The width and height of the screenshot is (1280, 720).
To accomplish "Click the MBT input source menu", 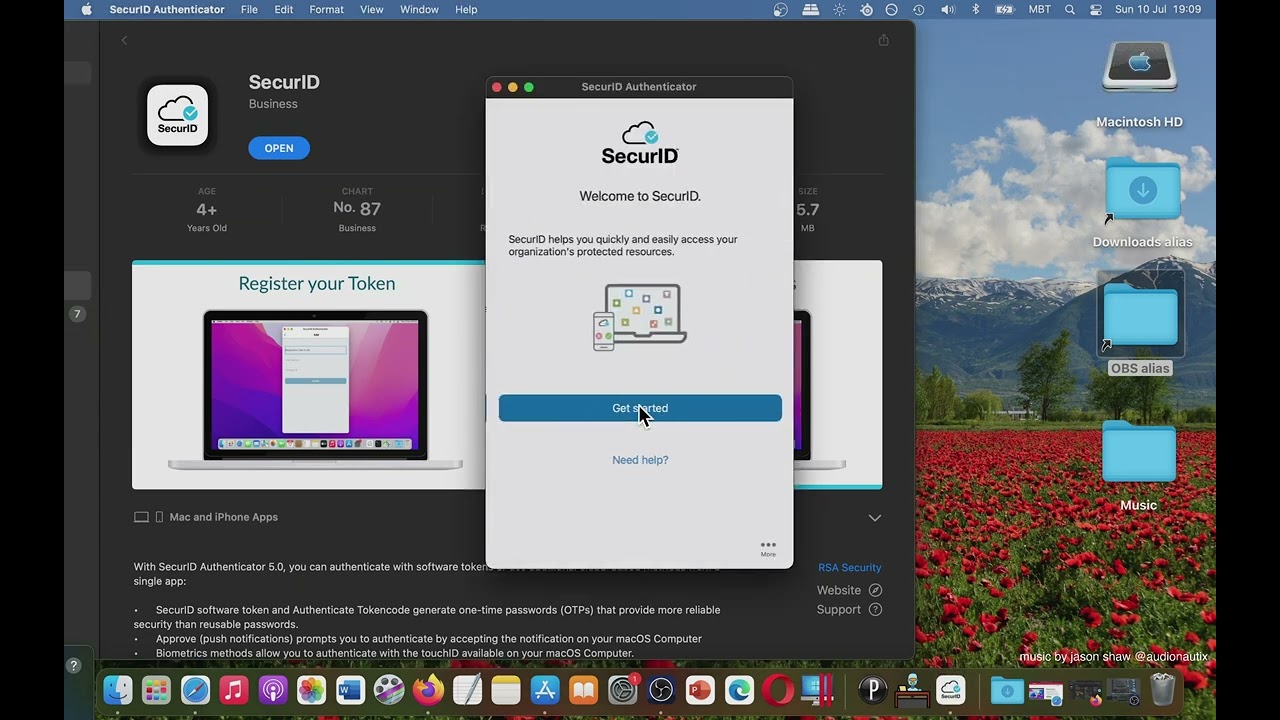I will click(x=1040, y=9).
